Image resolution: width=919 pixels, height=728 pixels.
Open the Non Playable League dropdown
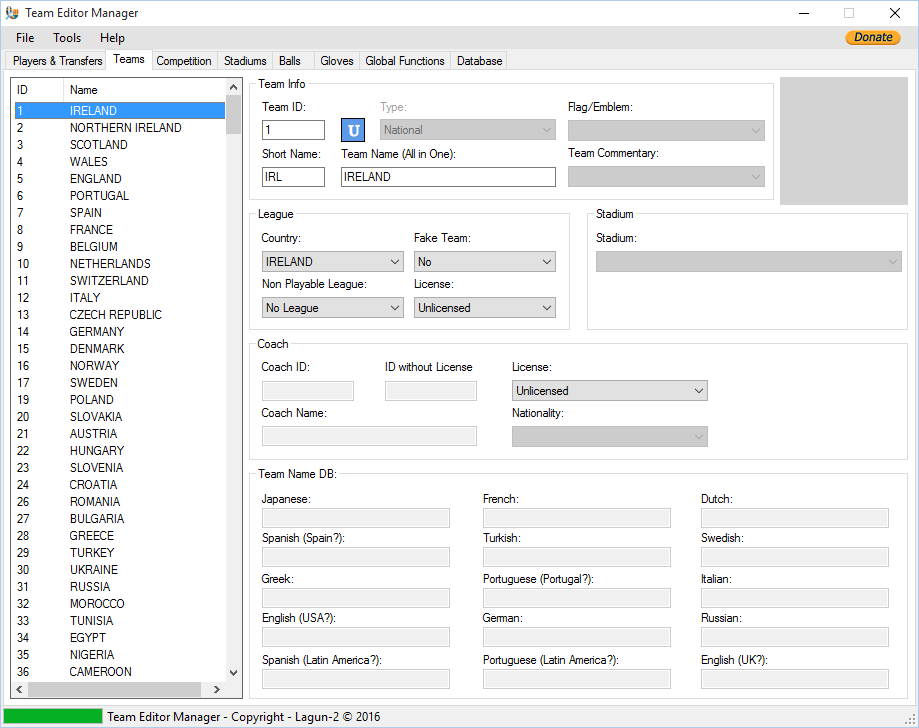(332, 308)
